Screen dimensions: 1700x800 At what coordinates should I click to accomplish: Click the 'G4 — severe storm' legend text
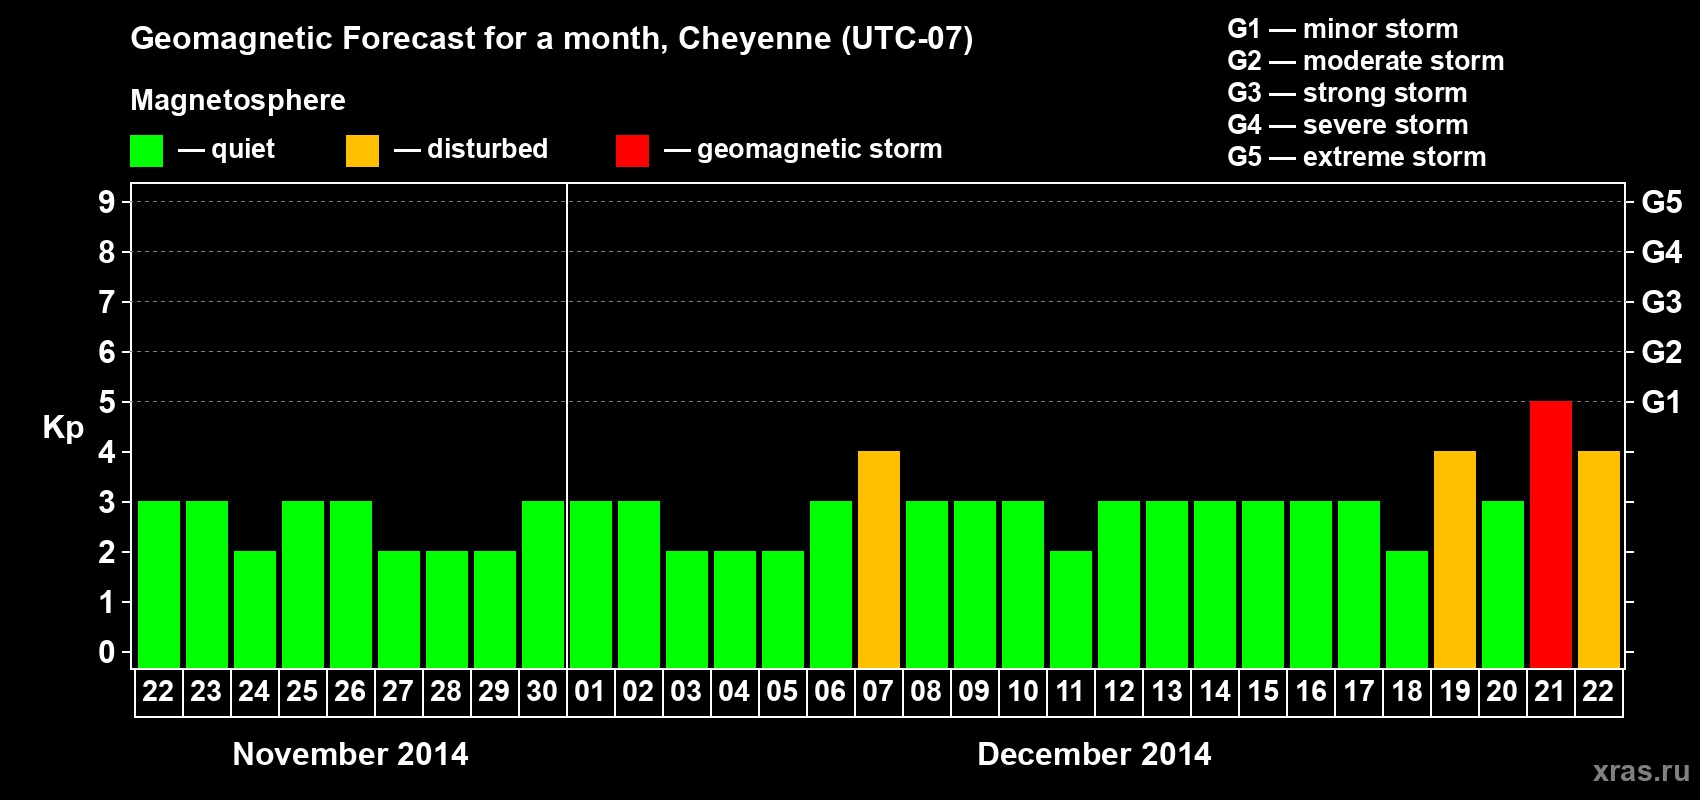tap(1348, 125)
